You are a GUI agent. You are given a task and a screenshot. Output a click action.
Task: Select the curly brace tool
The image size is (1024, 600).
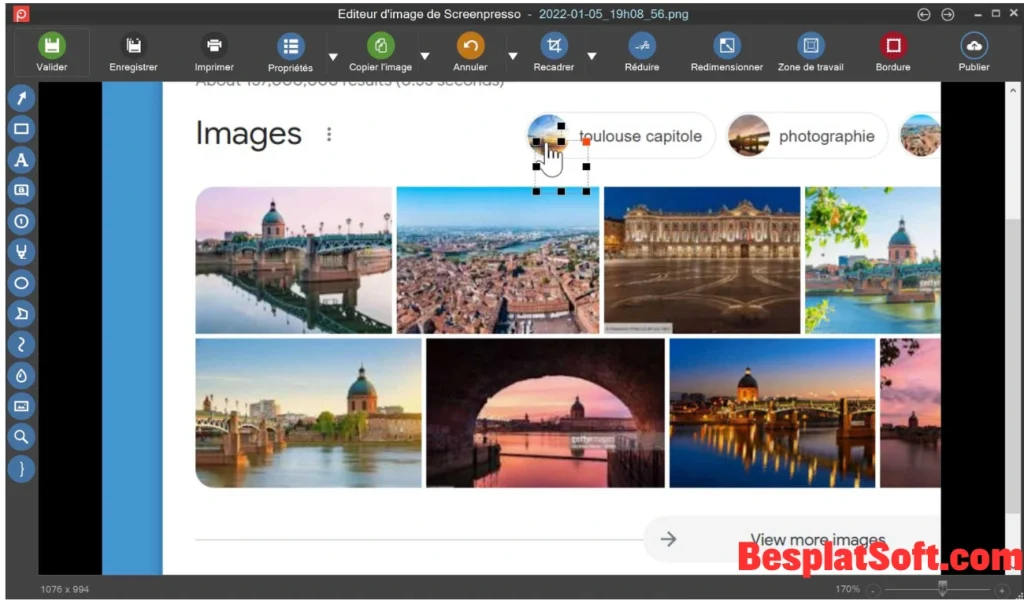point(21,468)
